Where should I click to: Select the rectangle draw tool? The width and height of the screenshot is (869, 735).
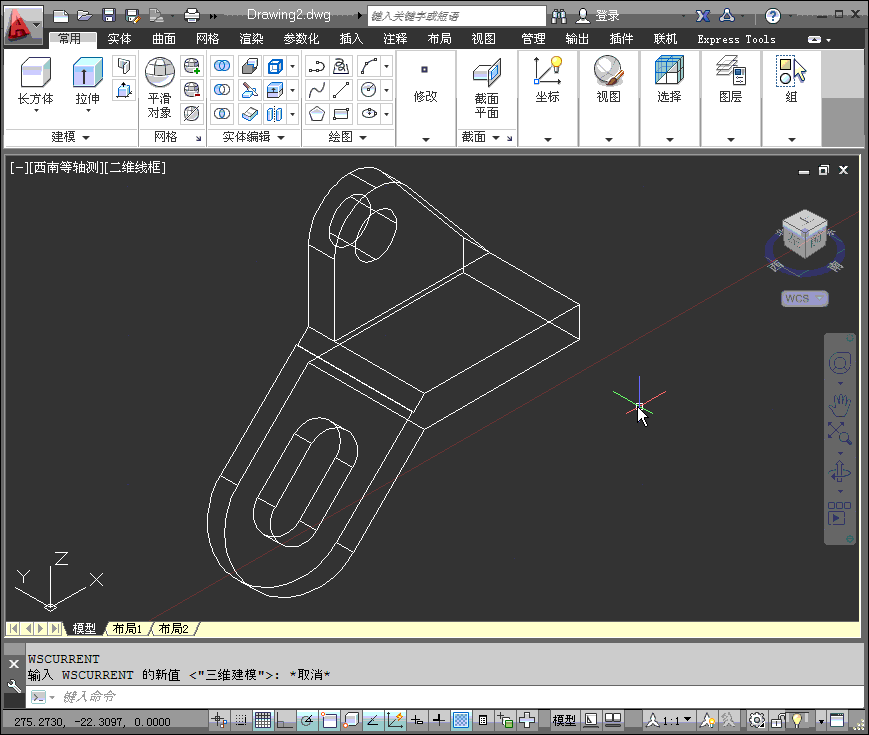coord(341,114)
